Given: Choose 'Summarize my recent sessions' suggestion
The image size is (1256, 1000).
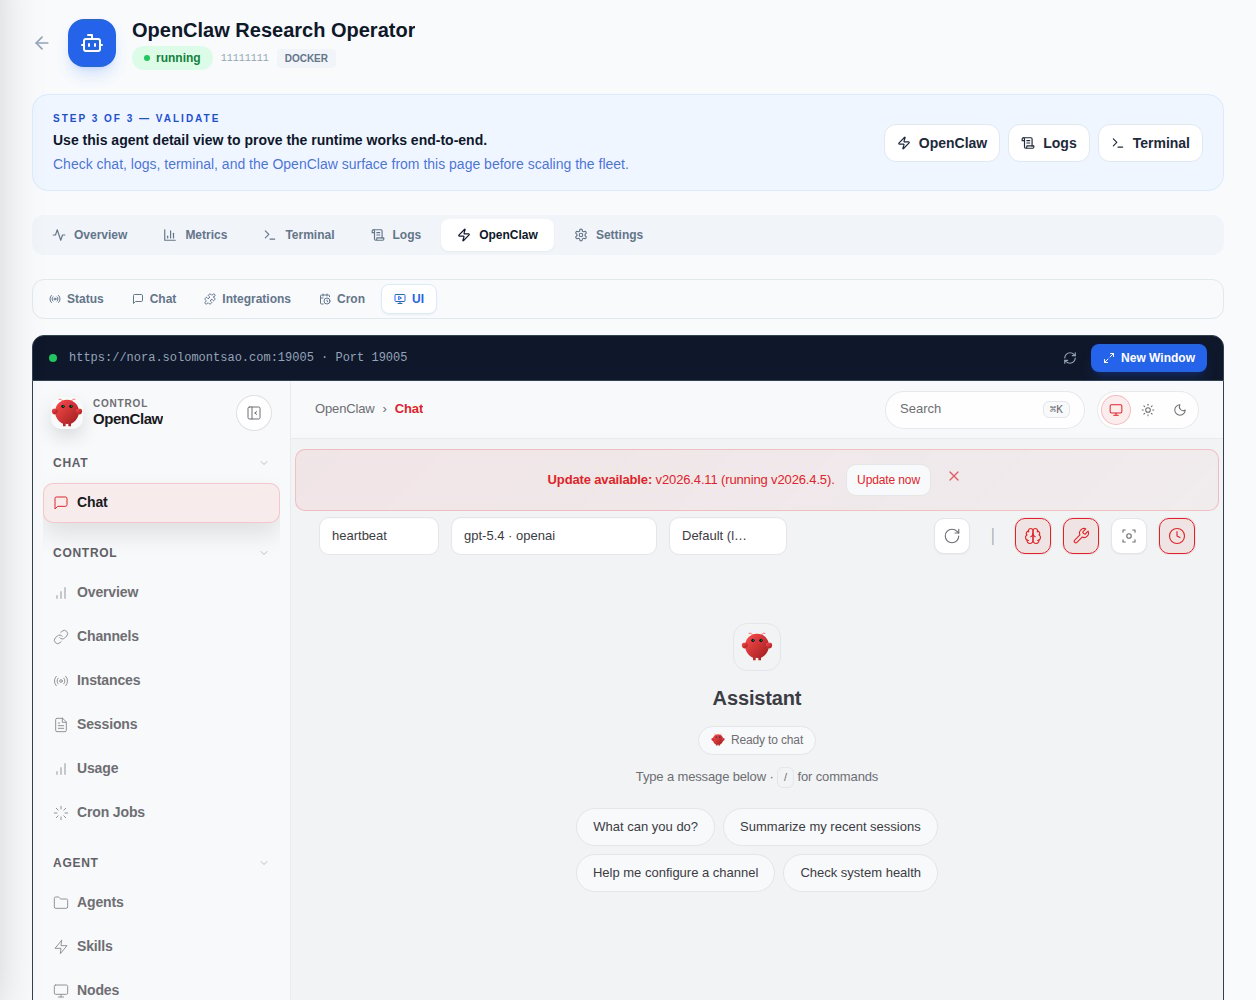Looking at the screenshot, I should 830,827.
